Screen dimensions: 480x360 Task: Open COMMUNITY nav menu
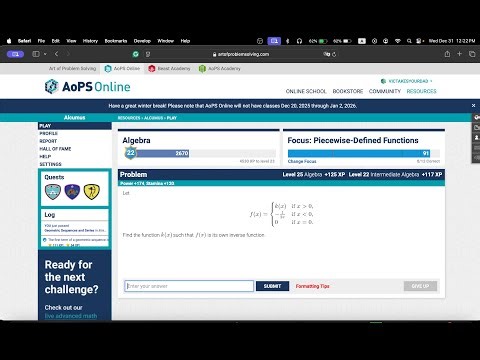click(385, 91)
